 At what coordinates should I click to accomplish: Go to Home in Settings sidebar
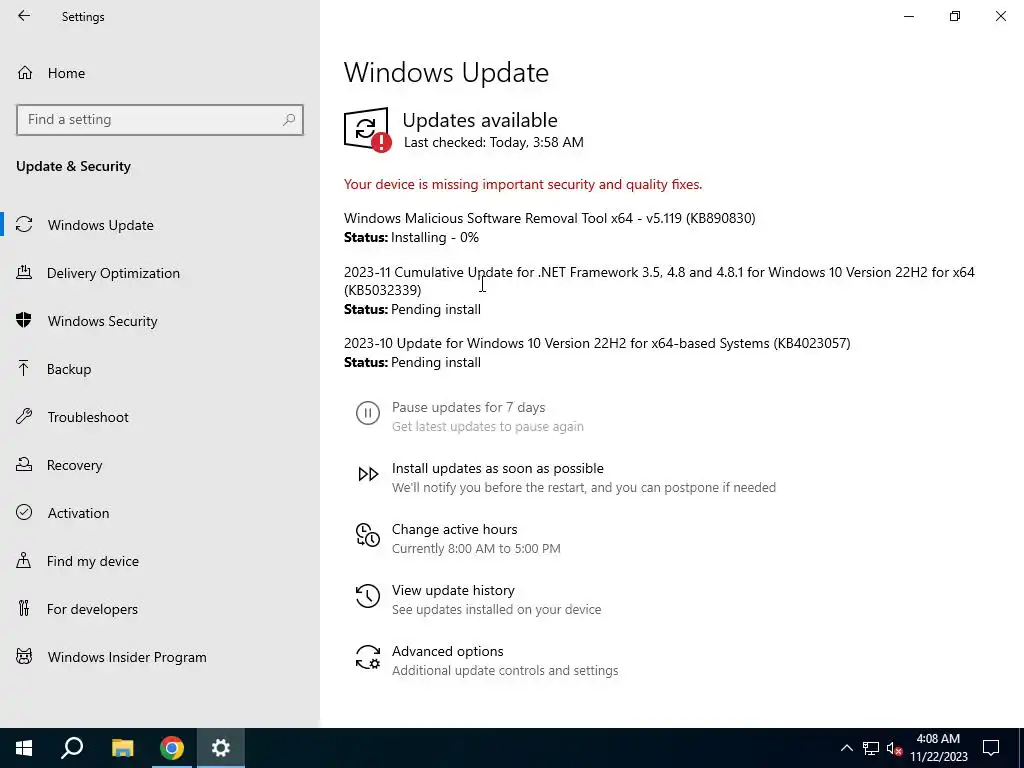(160, 72)
